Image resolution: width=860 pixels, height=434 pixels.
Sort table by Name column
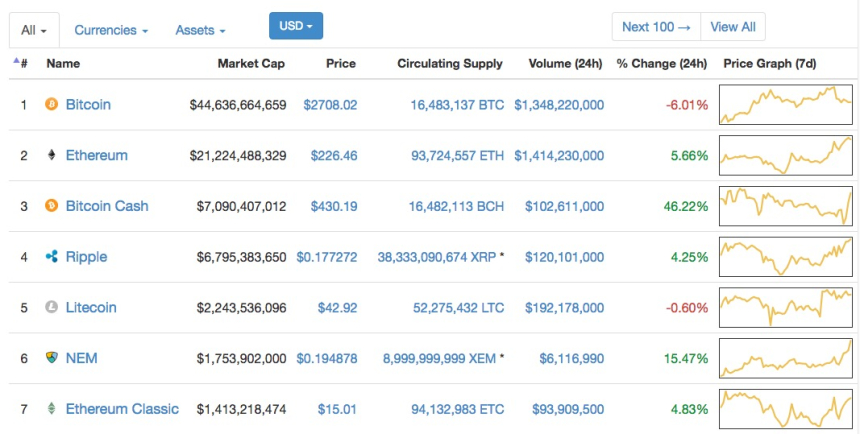click(x=63, y=64)
